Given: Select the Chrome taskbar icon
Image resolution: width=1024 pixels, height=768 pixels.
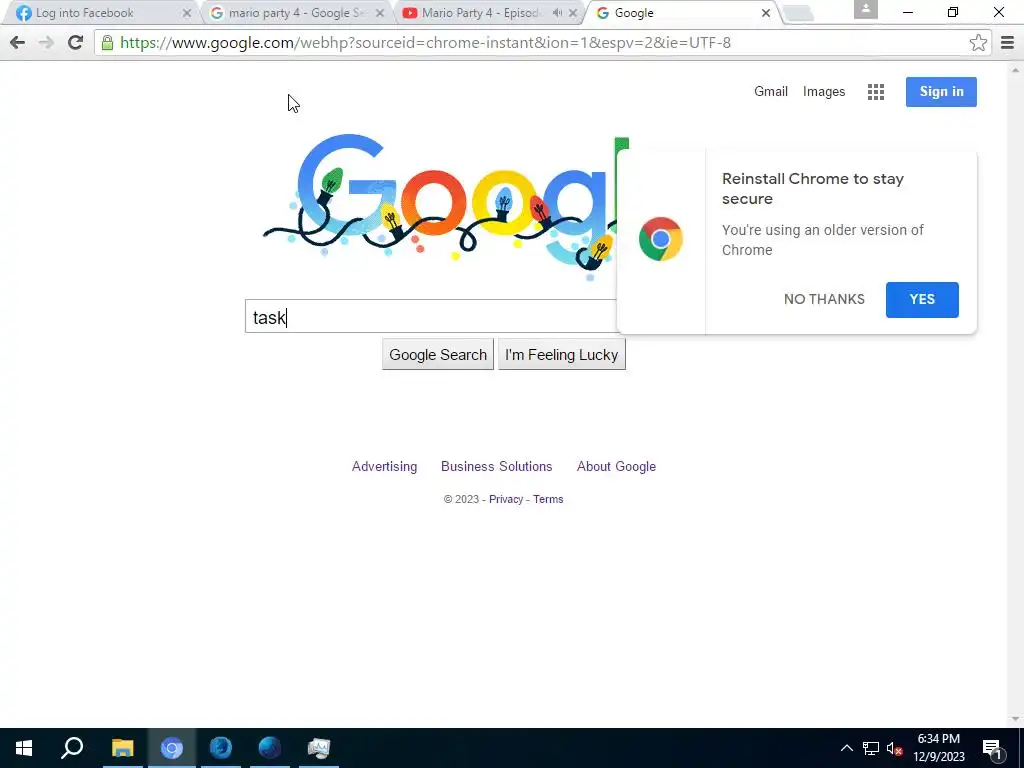Looking at the screenshot, I should click(x=172, y=748).
